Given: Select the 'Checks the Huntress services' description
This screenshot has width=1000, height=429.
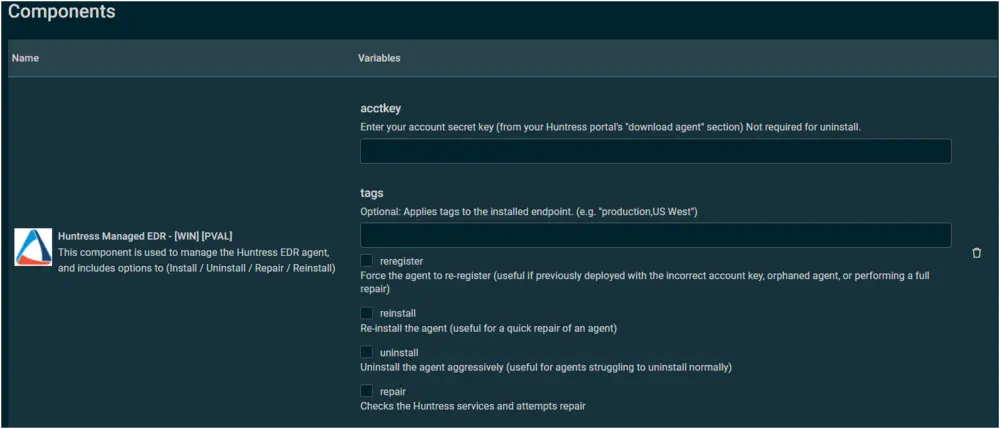Looking at the screenshot, I should pos(473,405).
